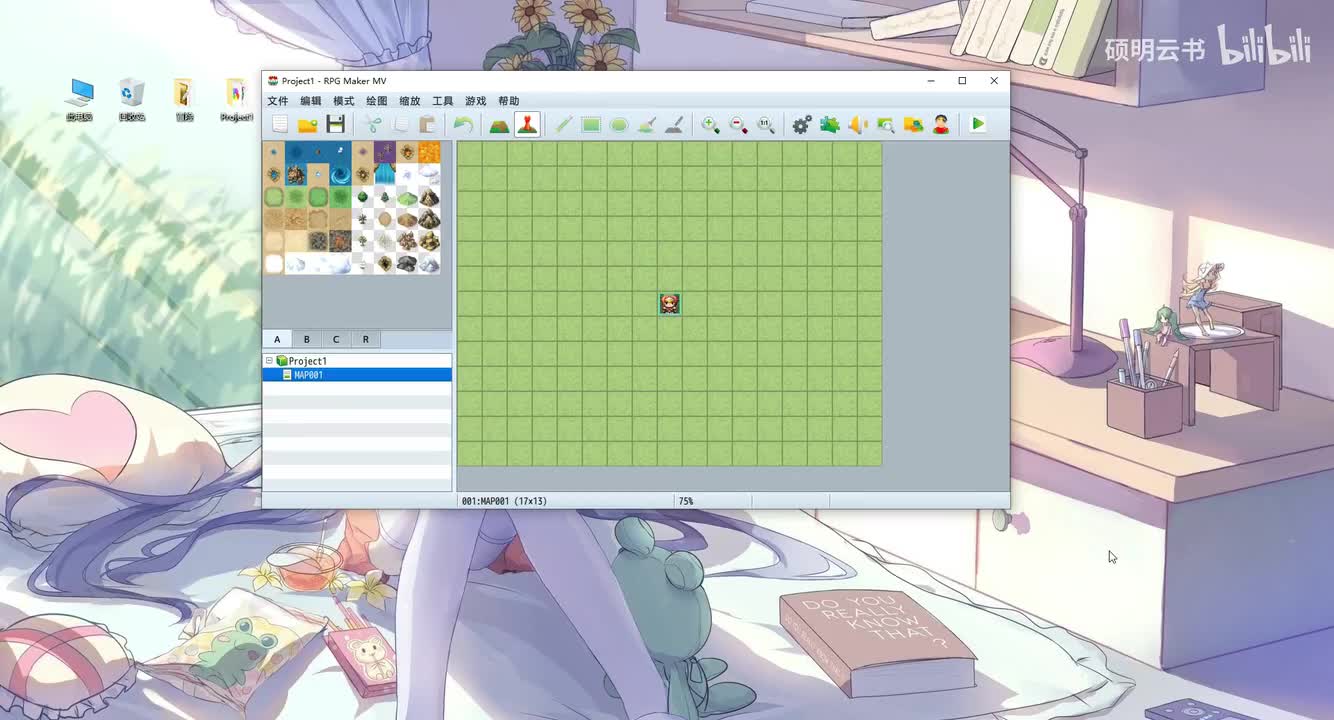
Task: Click the New Project toolbar icon
Action: click(x=280, y=124)
